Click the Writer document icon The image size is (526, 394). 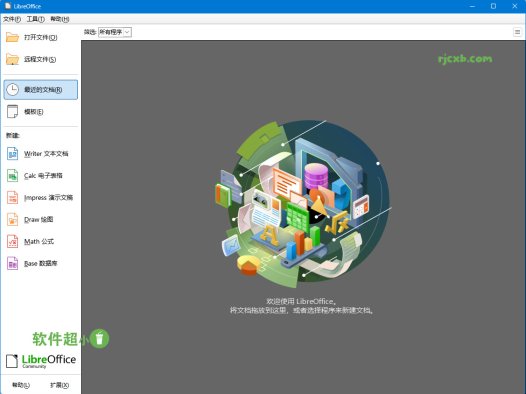point(12,154)
